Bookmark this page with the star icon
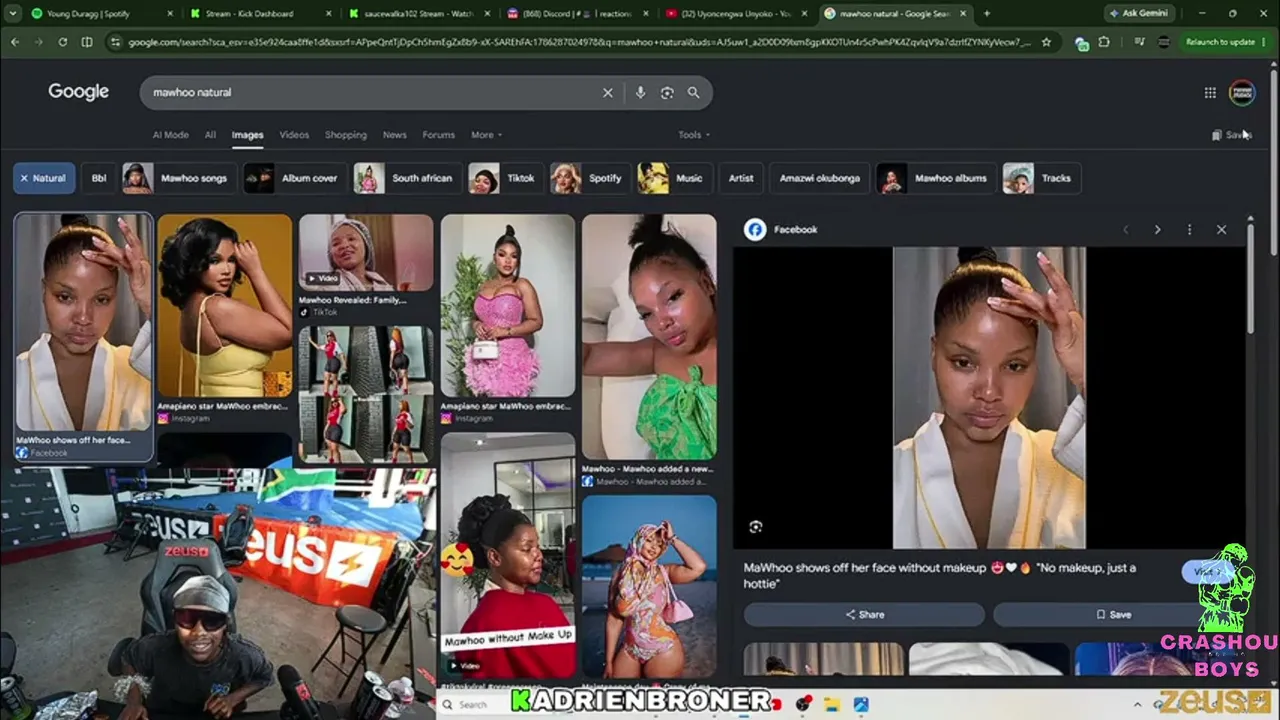The width and height of the screenshot is (1280, 720). [x=1046, y=42]
